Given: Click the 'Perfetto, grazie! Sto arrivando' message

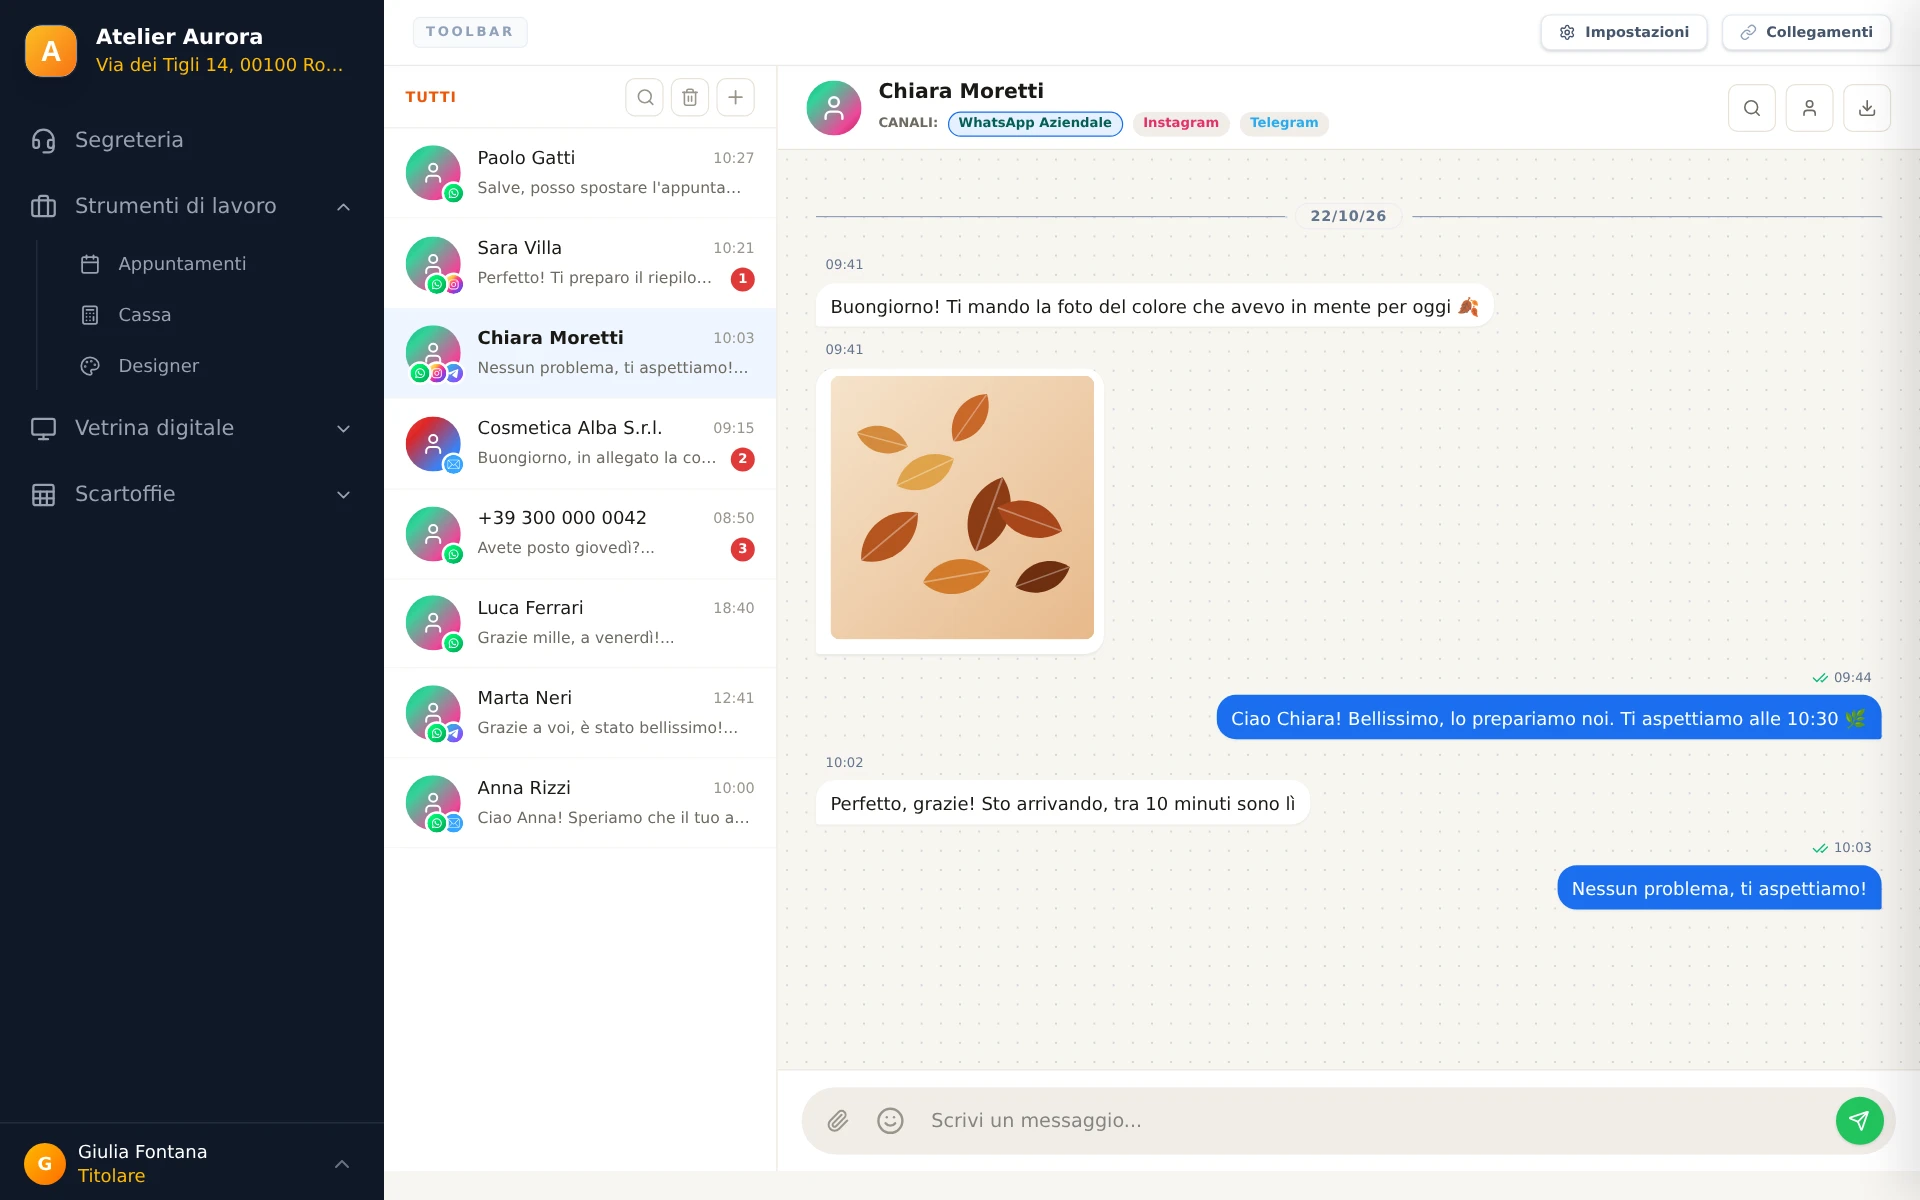Looking at the screenshot, I should (1063, 803).
